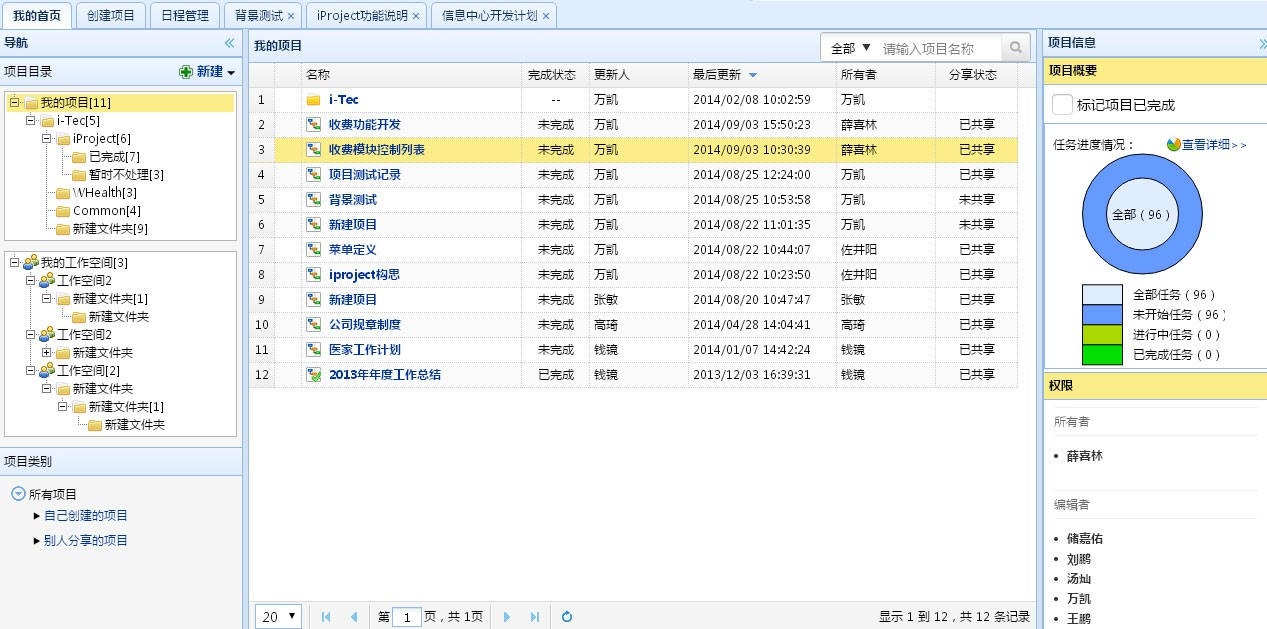Viewport: 1267px width, 629px height.
Task: Click the 进行中任务 legend color swatch
Action: [x=1102, y=335]
